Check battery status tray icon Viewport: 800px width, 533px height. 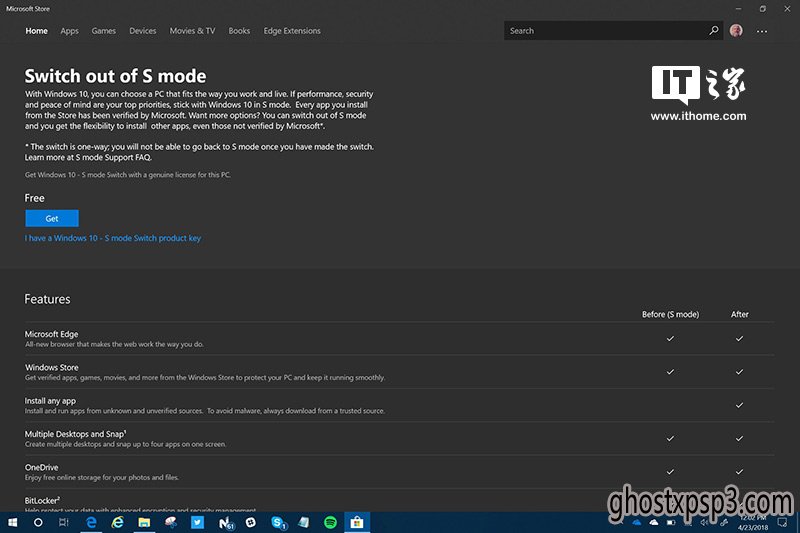click(671, 522)
